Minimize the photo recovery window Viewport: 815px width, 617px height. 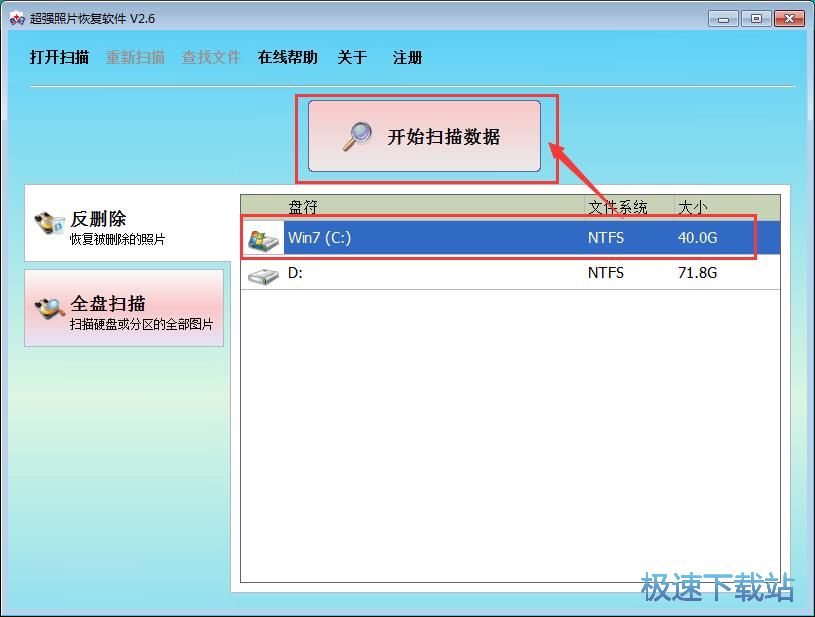click(x=723, y=19)
